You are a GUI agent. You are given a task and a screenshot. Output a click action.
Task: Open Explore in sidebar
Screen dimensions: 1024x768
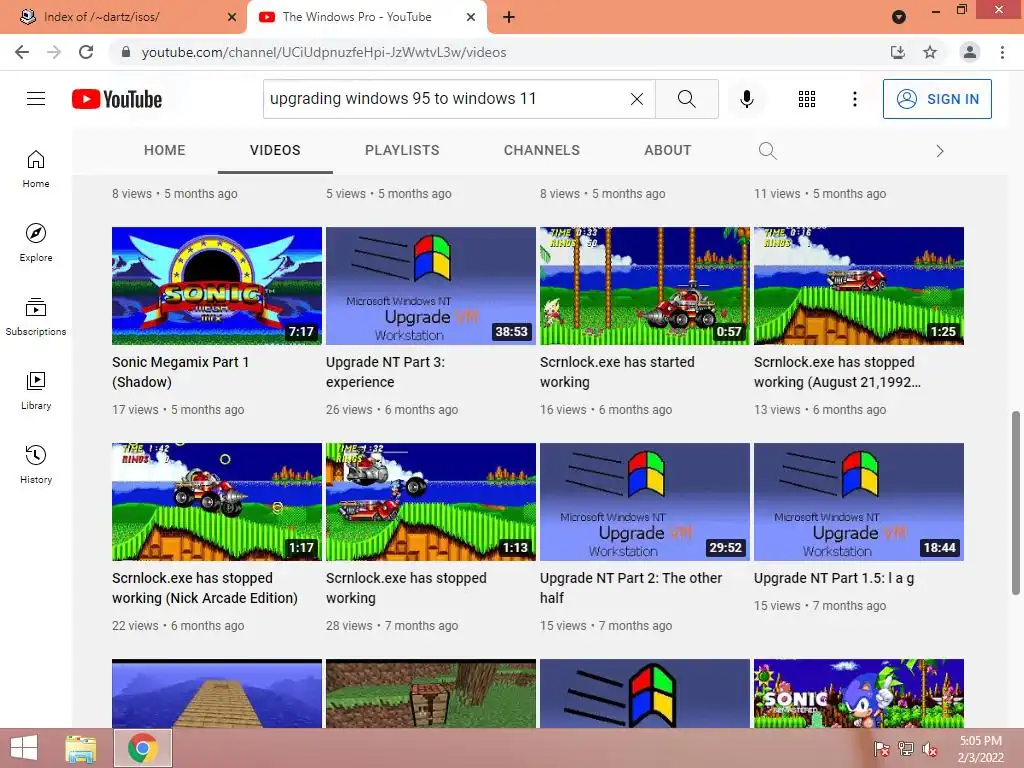pyautogui.click(x=36, y=243)
